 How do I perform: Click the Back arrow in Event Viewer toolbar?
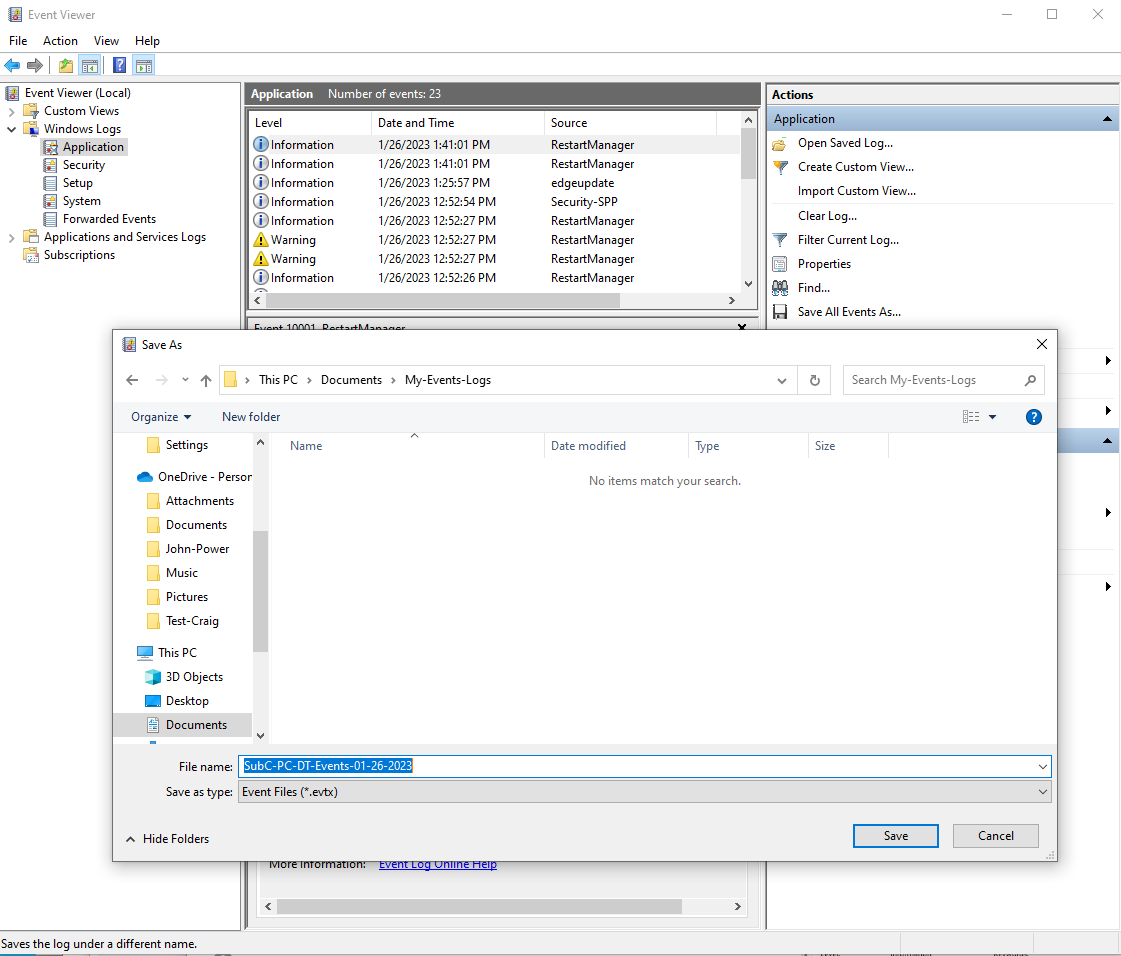tap(12, 66)
